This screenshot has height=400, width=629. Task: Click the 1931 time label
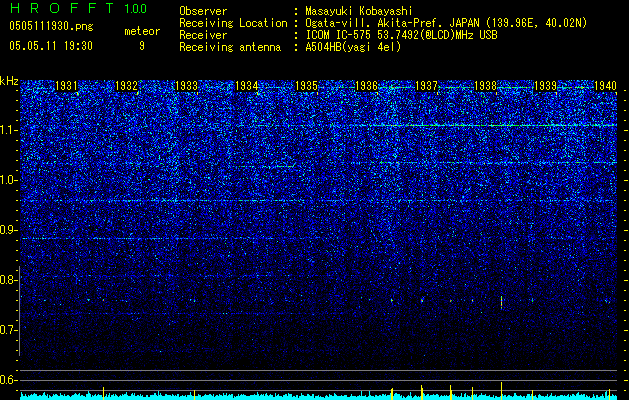point(66,86)
